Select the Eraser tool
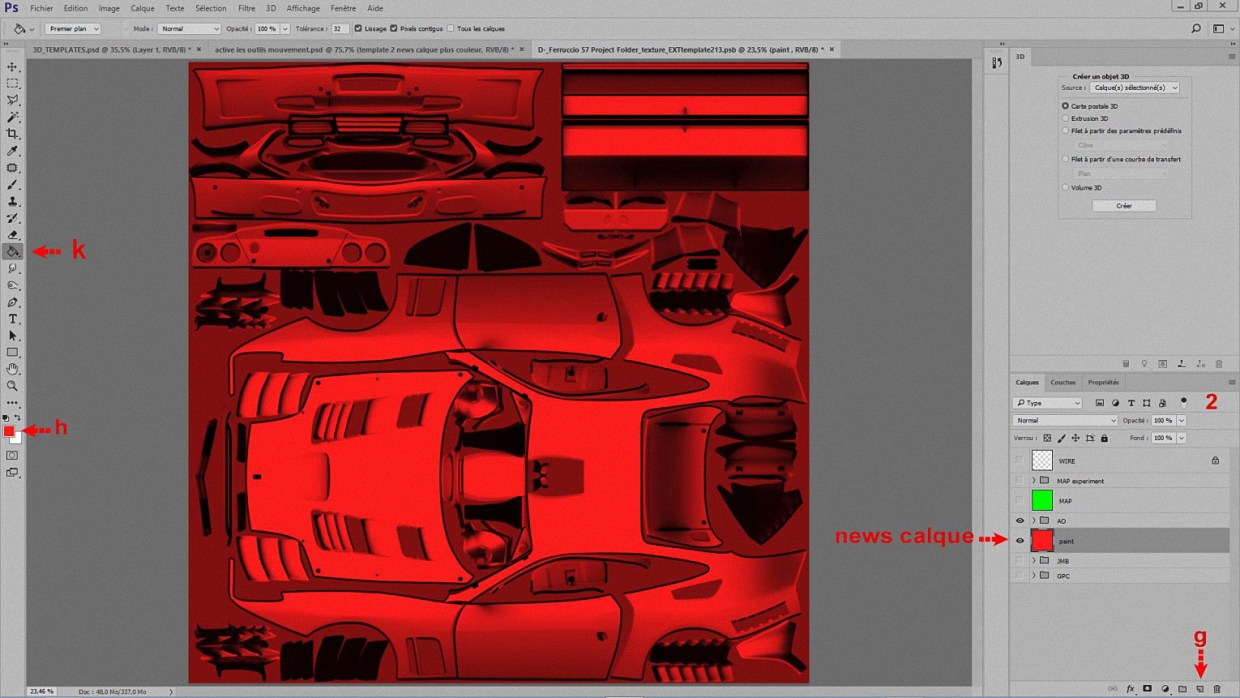The height and width of the screenshot is (698, 1240). [x=13, y=235]
